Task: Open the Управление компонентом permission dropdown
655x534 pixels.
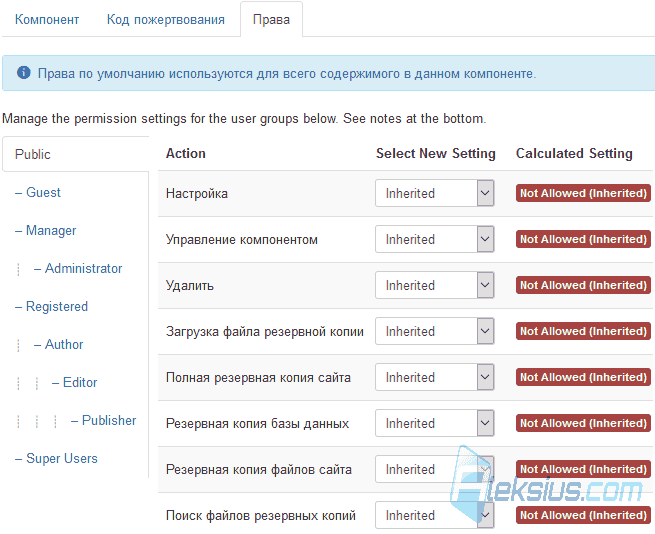Action: click(435, 239)
